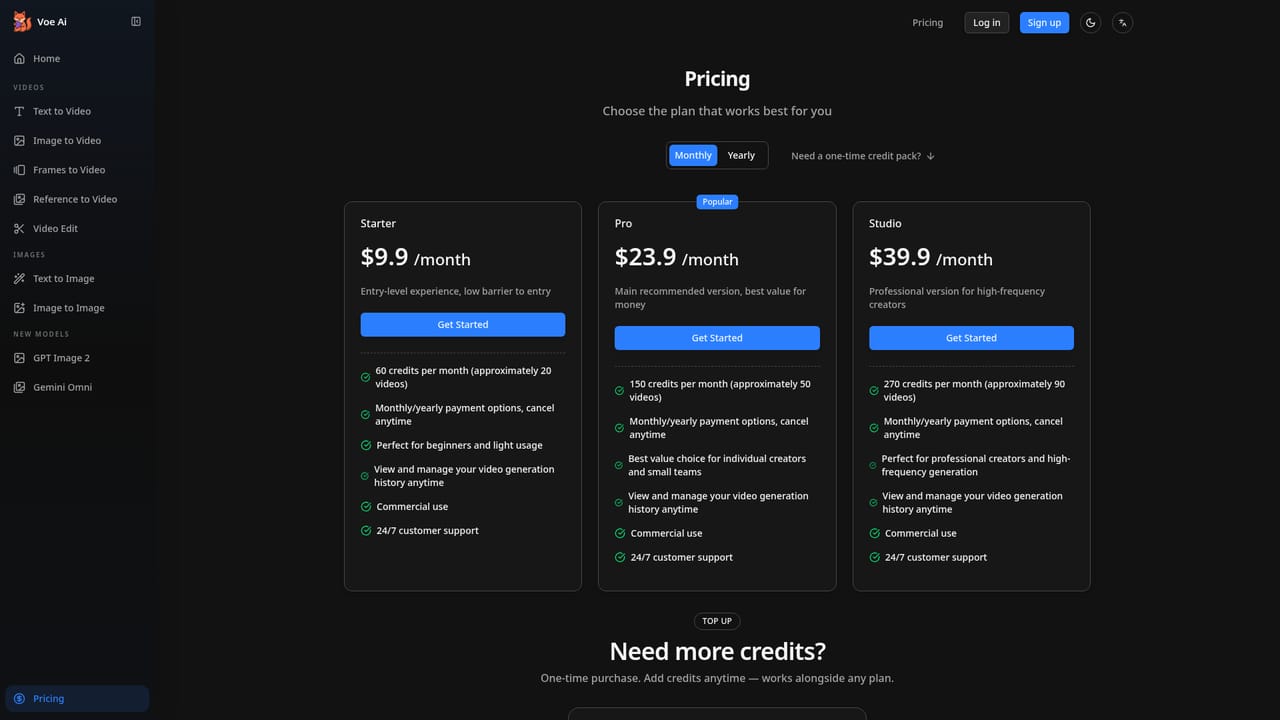Switch billing to Yearly
Viewport: 1280px width, 720px height.
(x=741, y=155)
